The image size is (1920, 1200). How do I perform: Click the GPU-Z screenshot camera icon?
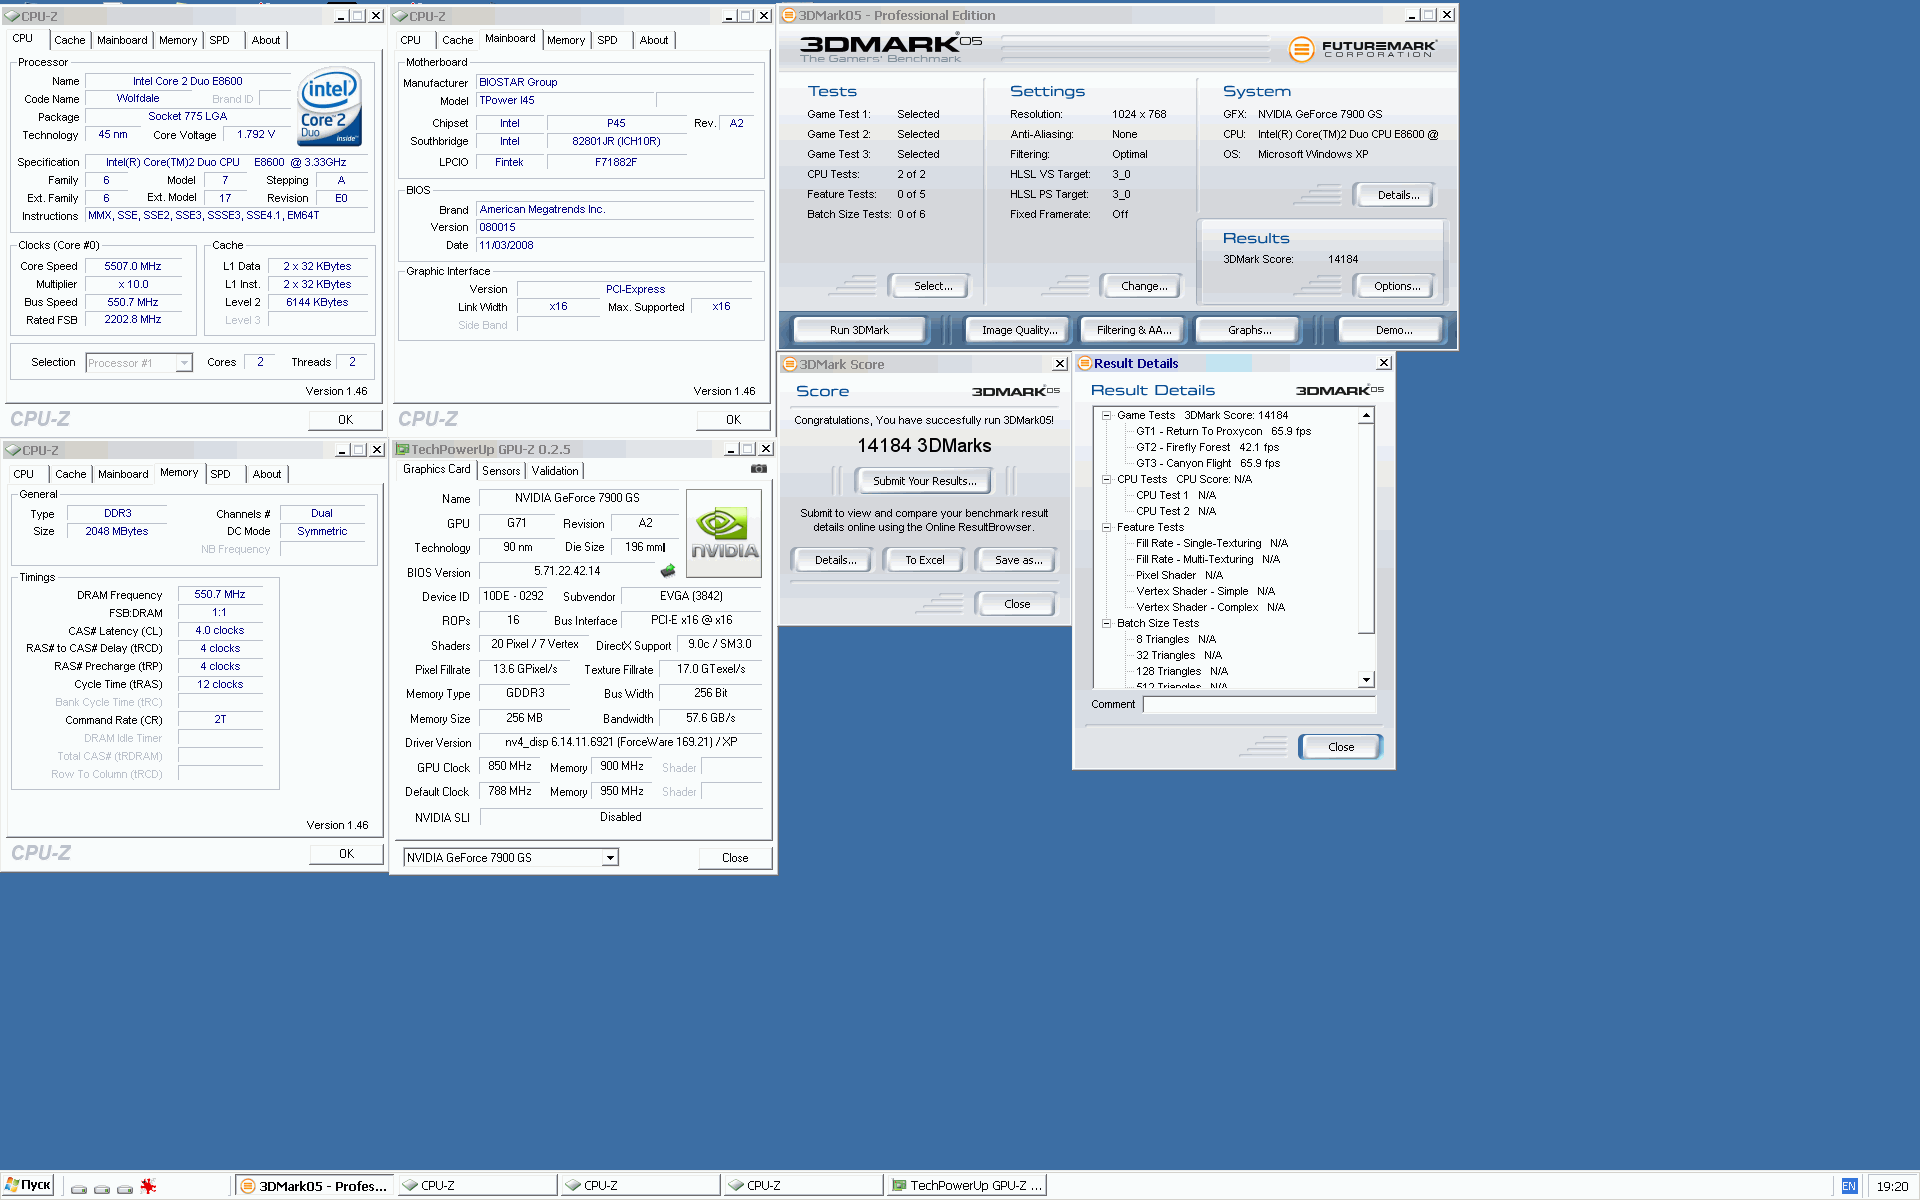[x=759, y=468]
